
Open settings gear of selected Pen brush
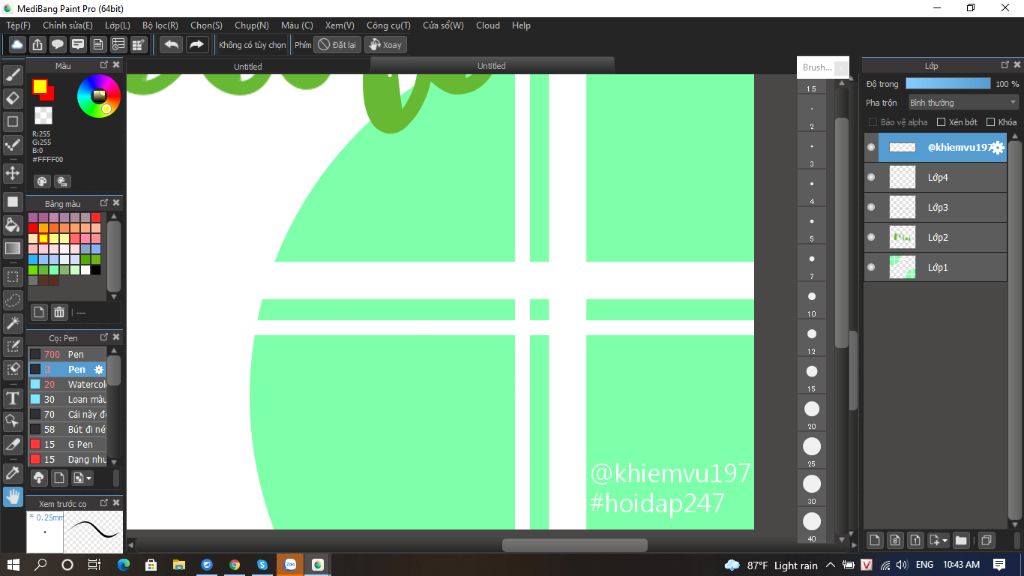99,370
